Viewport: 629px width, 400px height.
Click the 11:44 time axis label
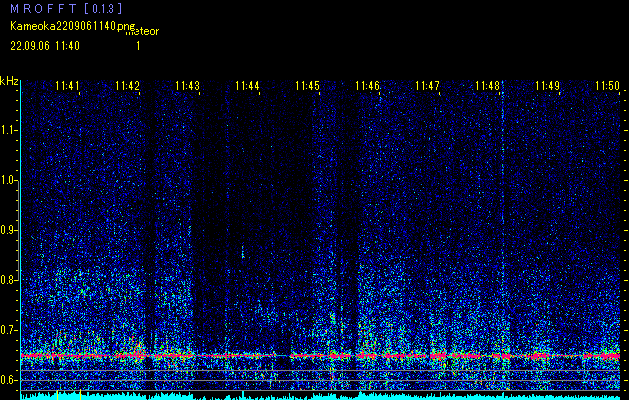coord(247,85)
